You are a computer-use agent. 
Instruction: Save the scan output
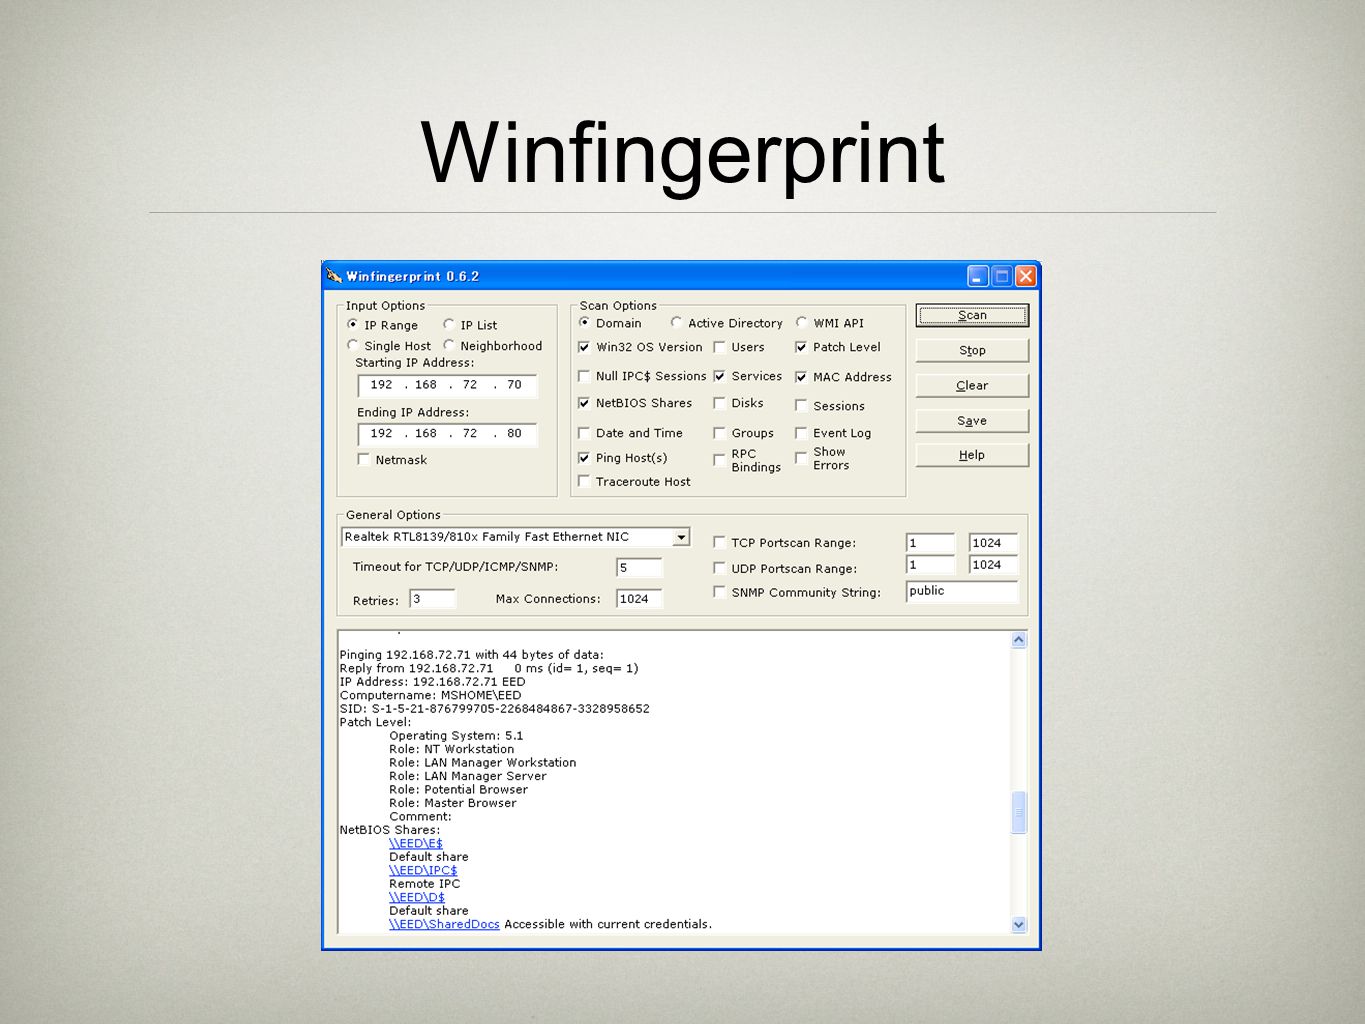[x=972, y=421]
